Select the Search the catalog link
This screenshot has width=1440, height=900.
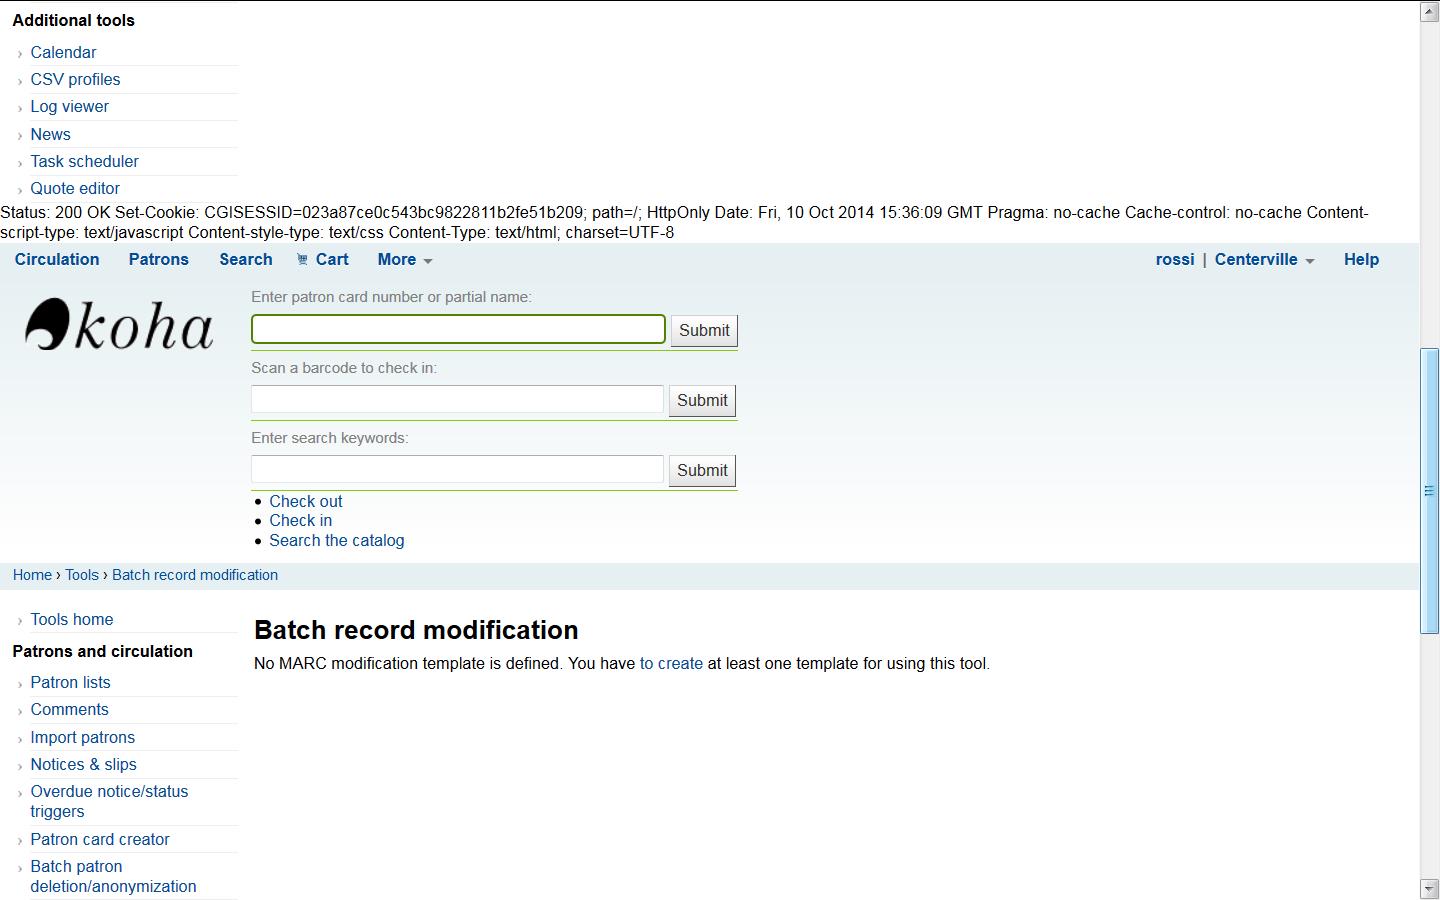point(337,540)
